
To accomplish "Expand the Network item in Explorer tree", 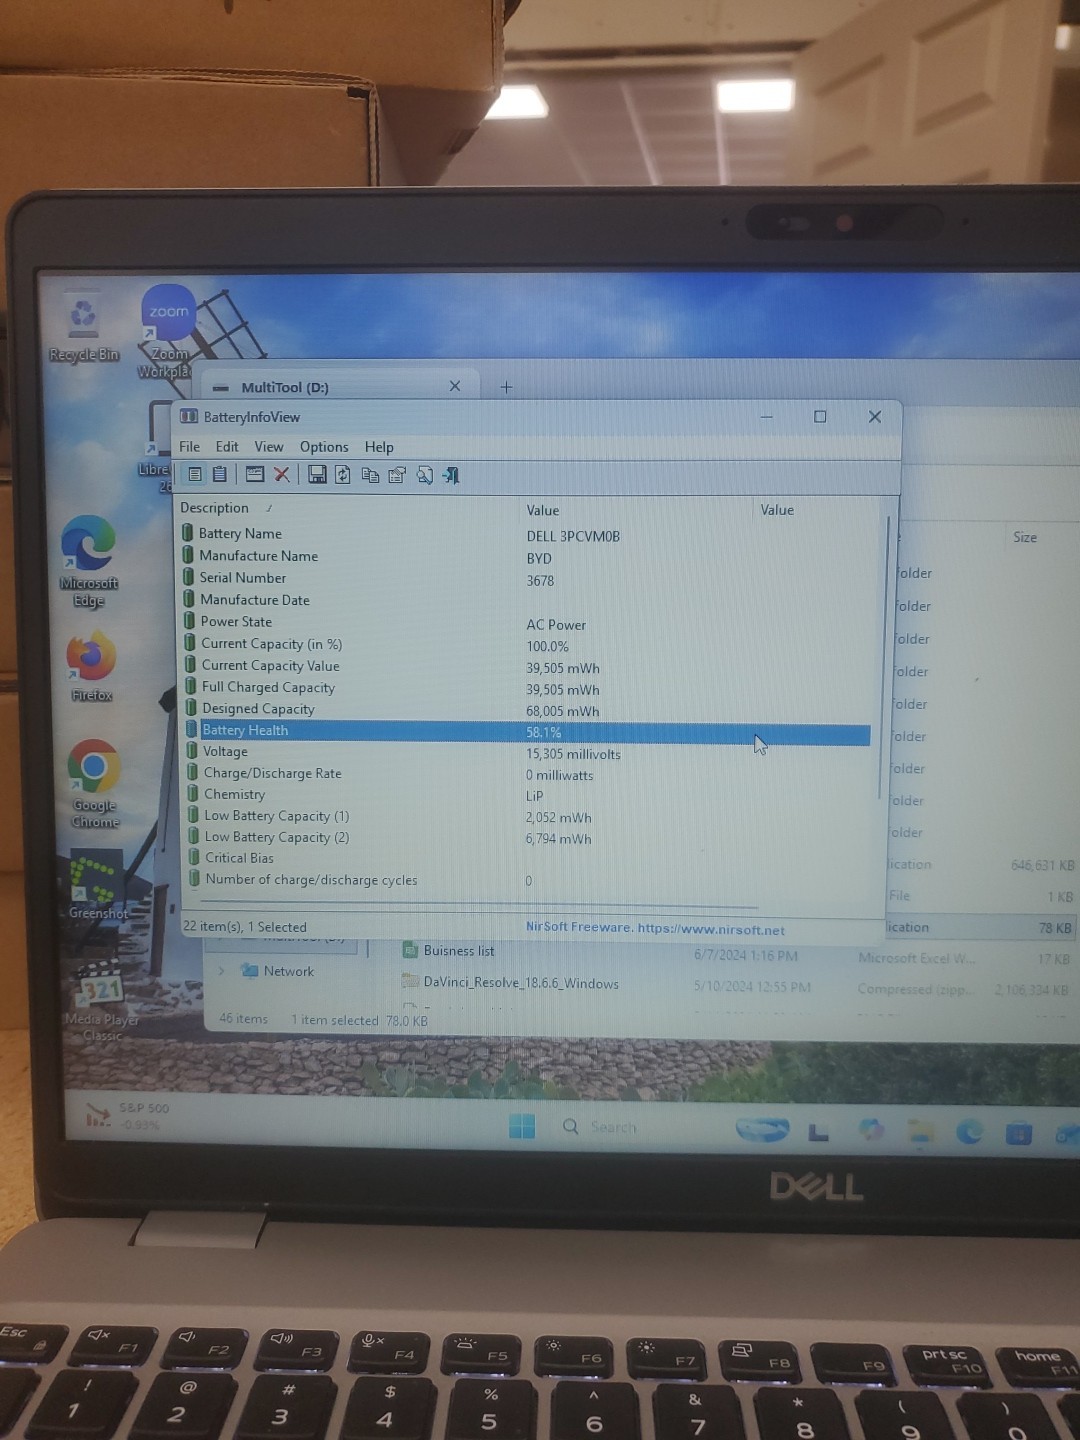I will coord(221,970).
